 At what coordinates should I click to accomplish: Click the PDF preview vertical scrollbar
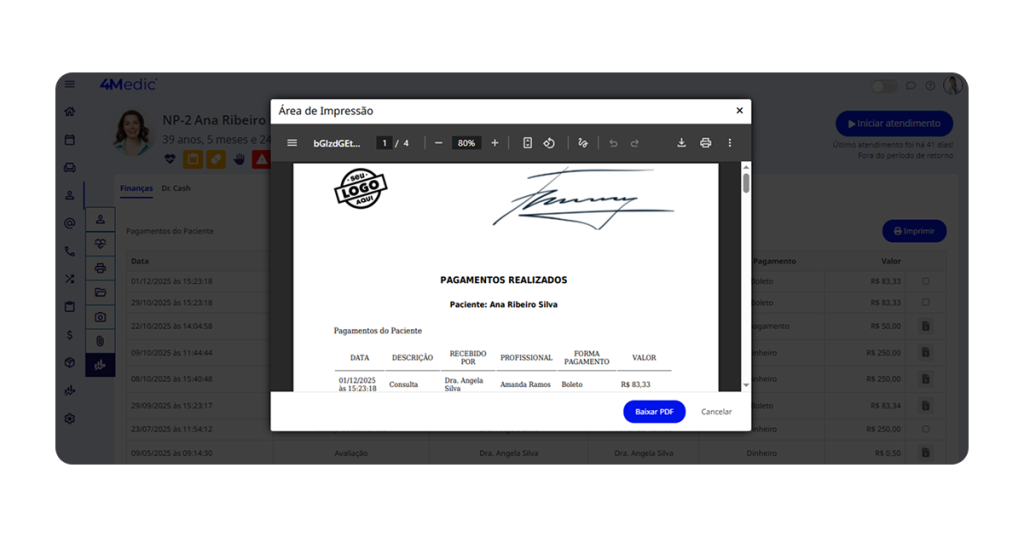point(746,184)
